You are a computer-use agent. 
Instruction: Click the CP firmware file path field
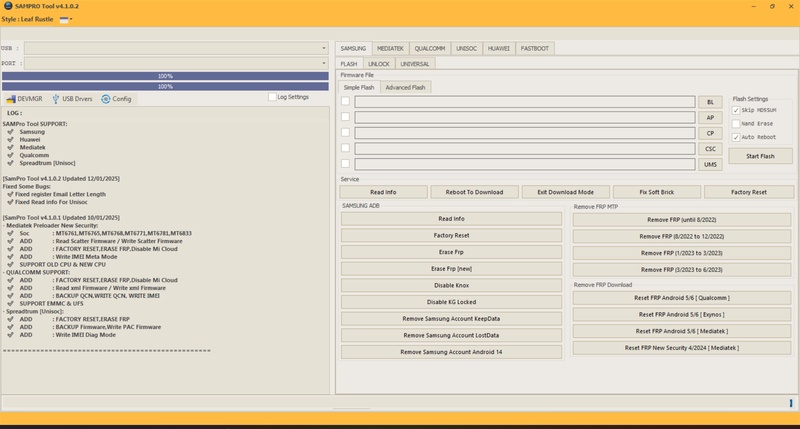tap(524, 133)
